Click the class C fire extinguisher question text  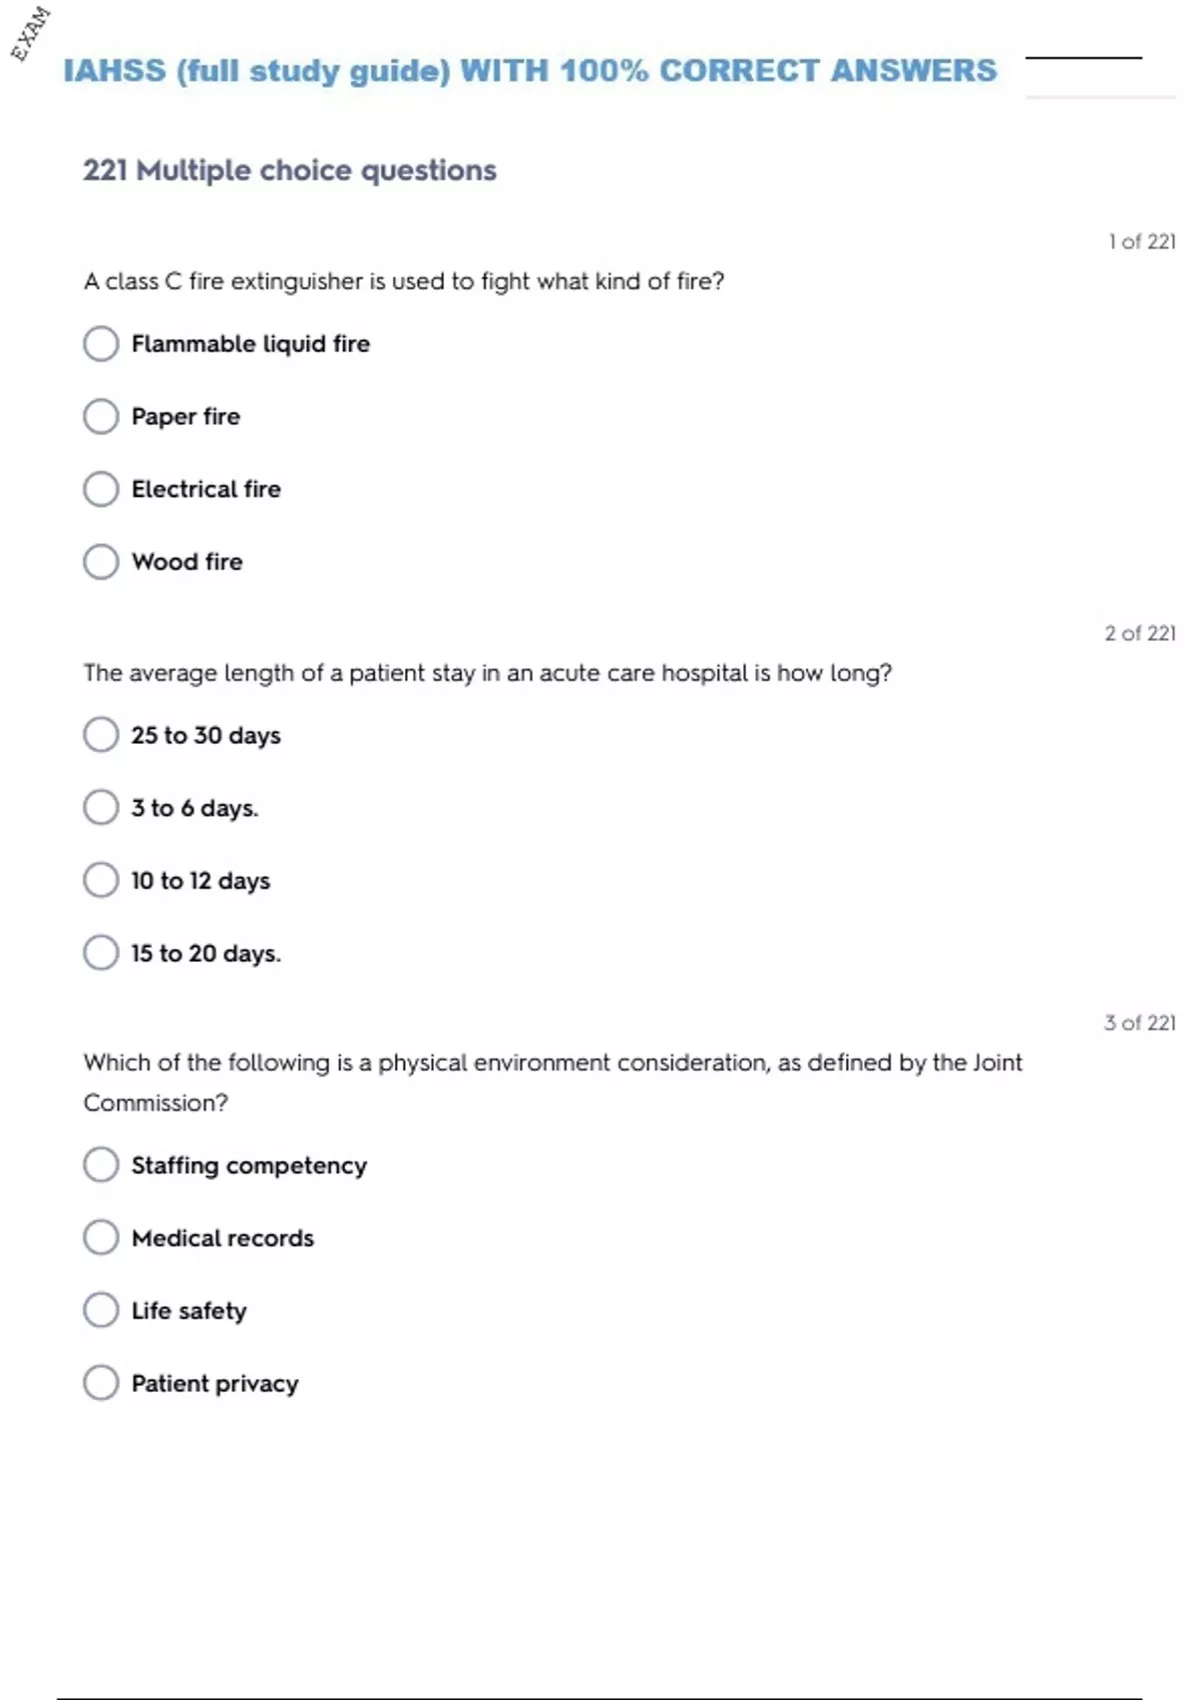403,282
